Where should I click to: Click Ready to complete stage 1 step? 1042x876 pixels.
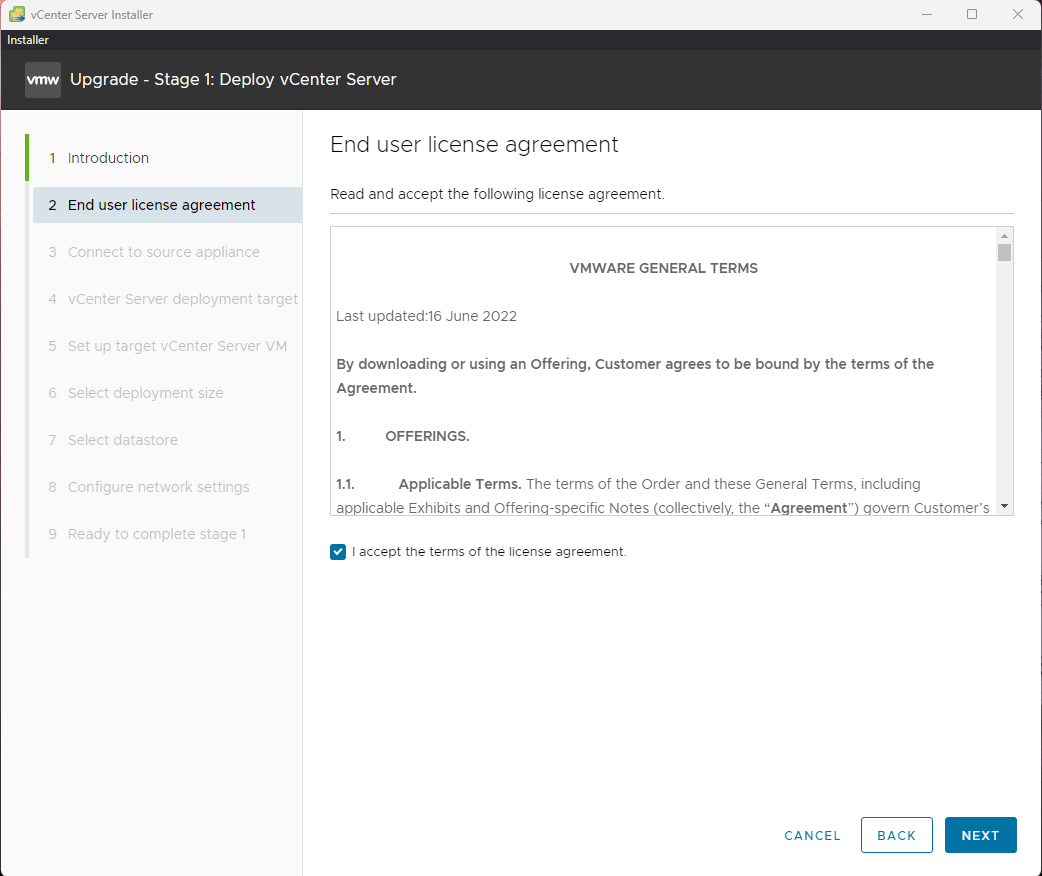156,534
